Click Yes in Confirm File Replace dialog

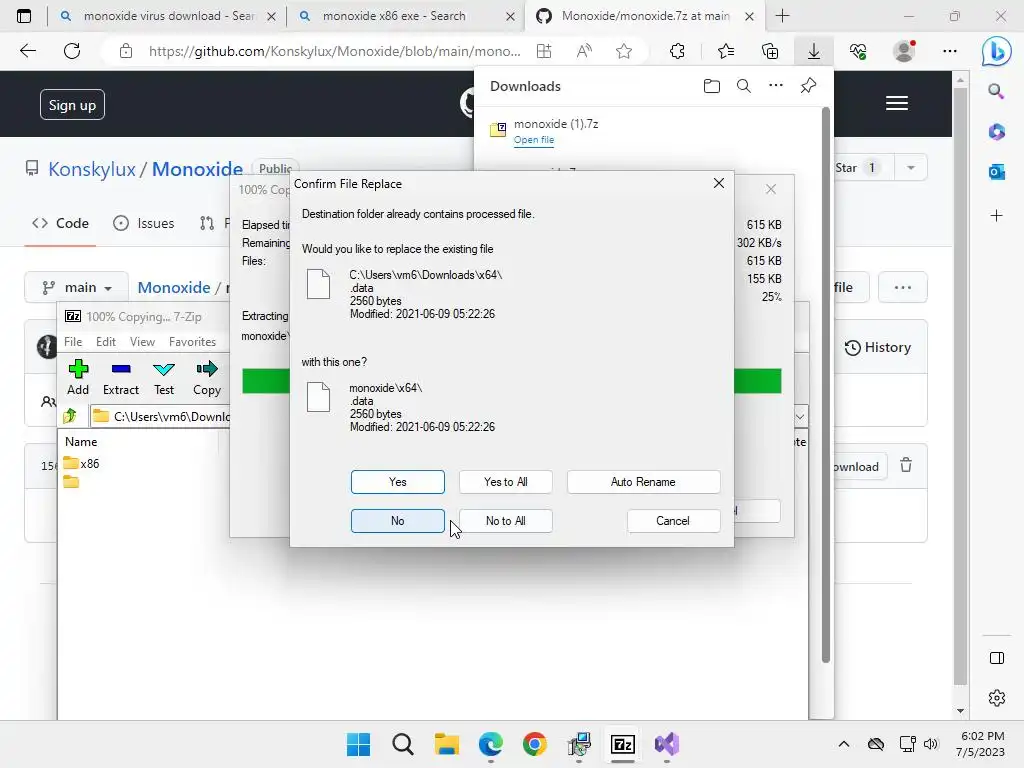tap(397, 482)
